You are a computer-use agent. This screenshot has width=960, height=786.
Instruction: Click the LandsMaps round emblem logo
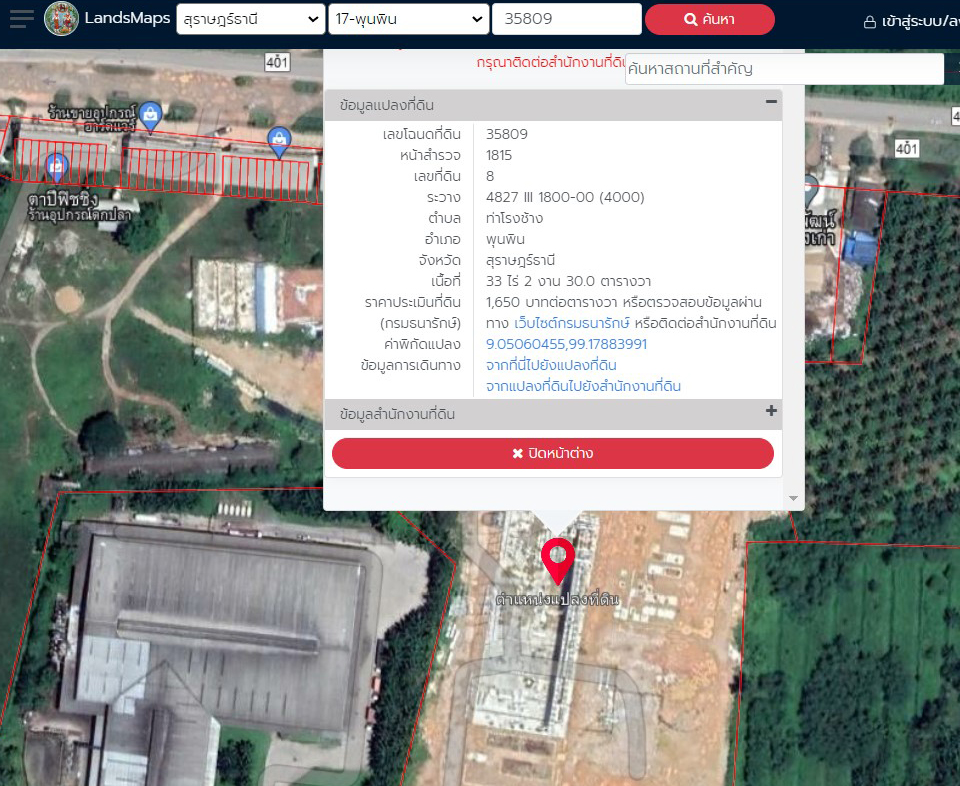point(61,19)
